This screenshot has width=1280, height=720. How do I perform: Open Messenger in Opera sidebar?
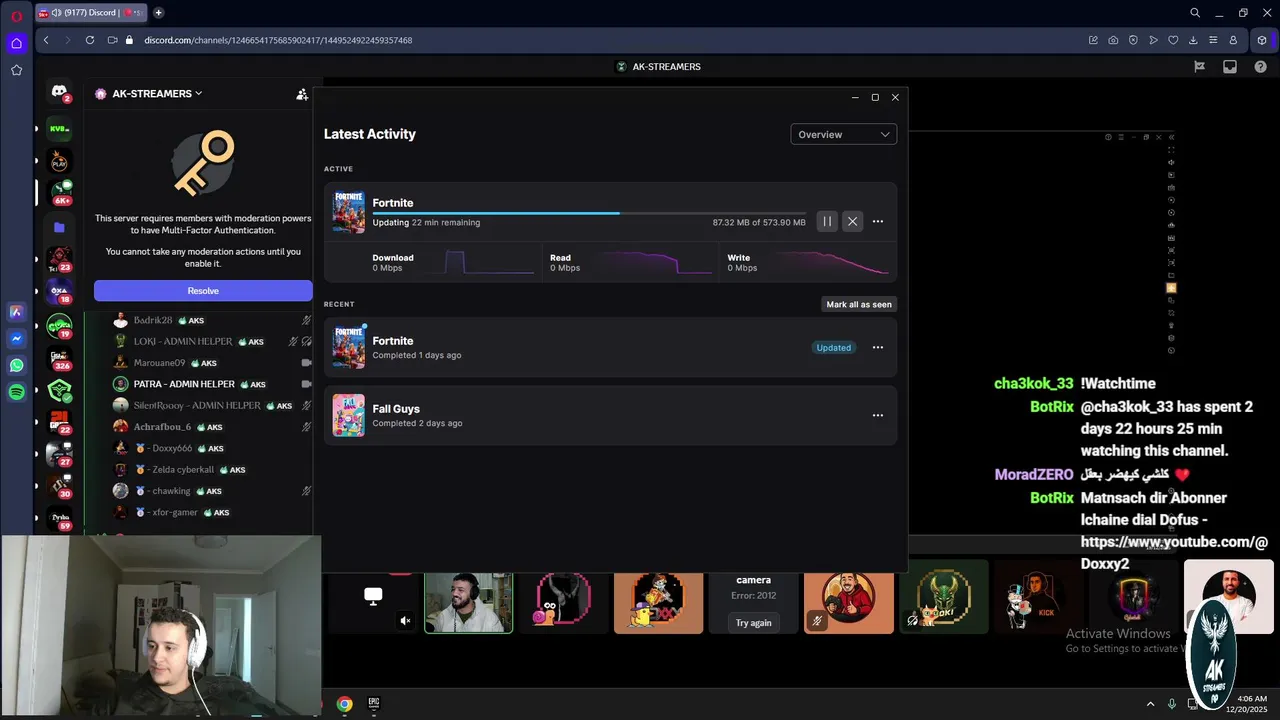click(x=16, y=339)
